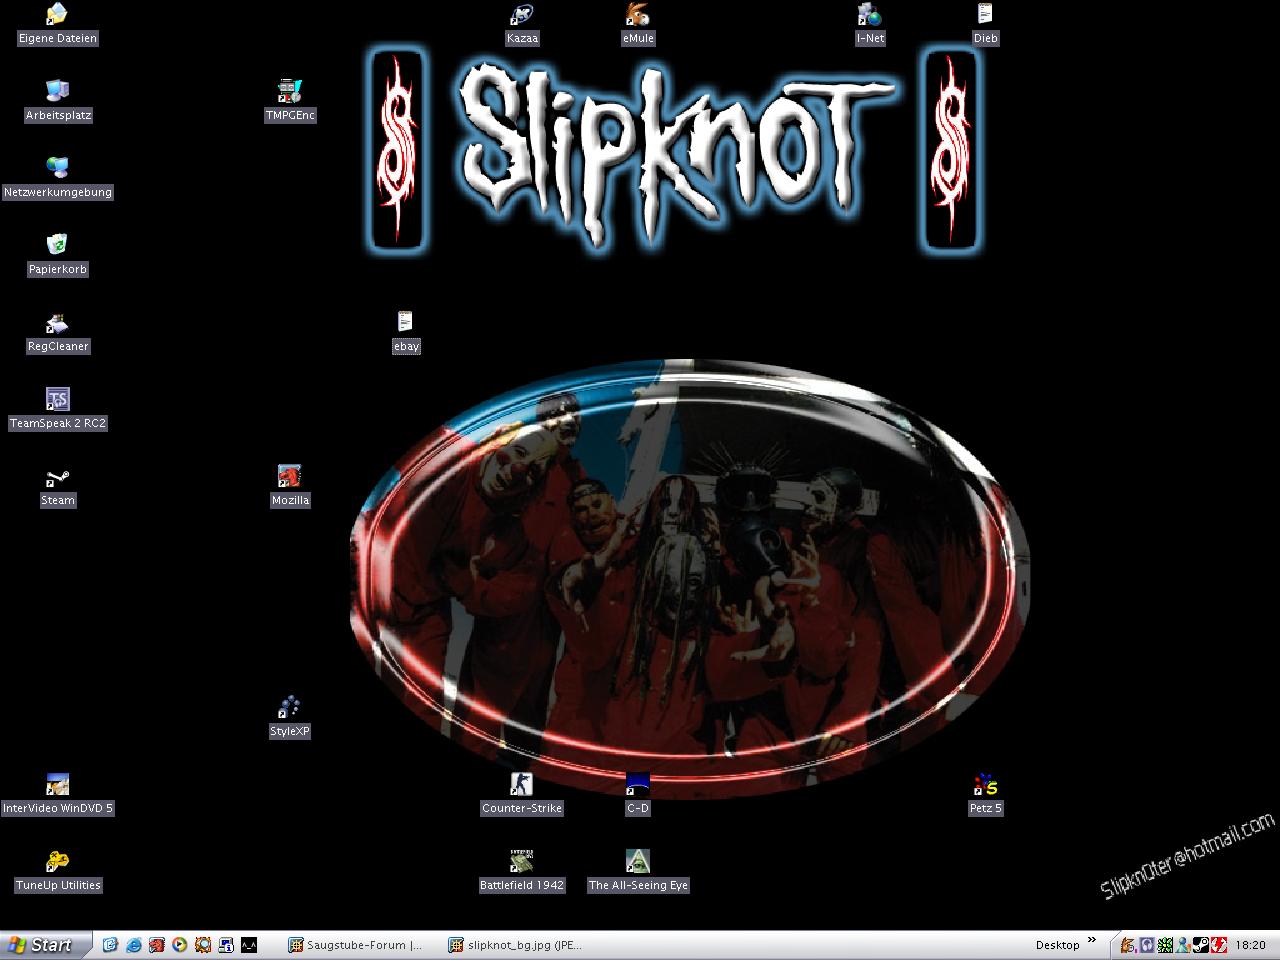Click the Steam icon in system tray
1280x960 pixels.
tap(1200, 945)
